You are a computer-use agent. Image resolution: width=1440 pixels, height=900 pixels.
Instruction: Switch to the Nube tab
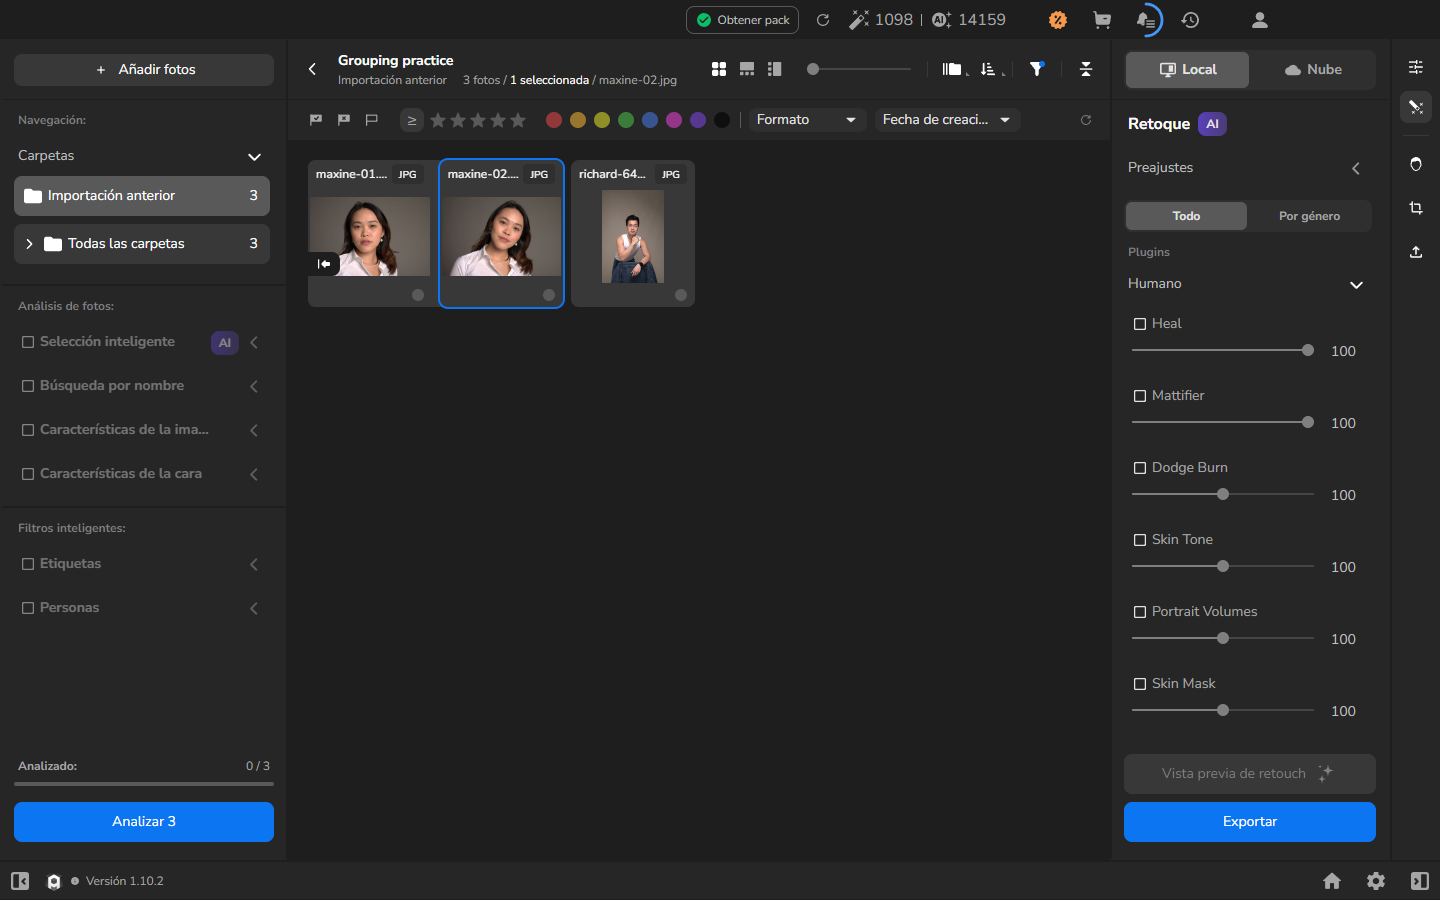click(x=1313, y=70)
